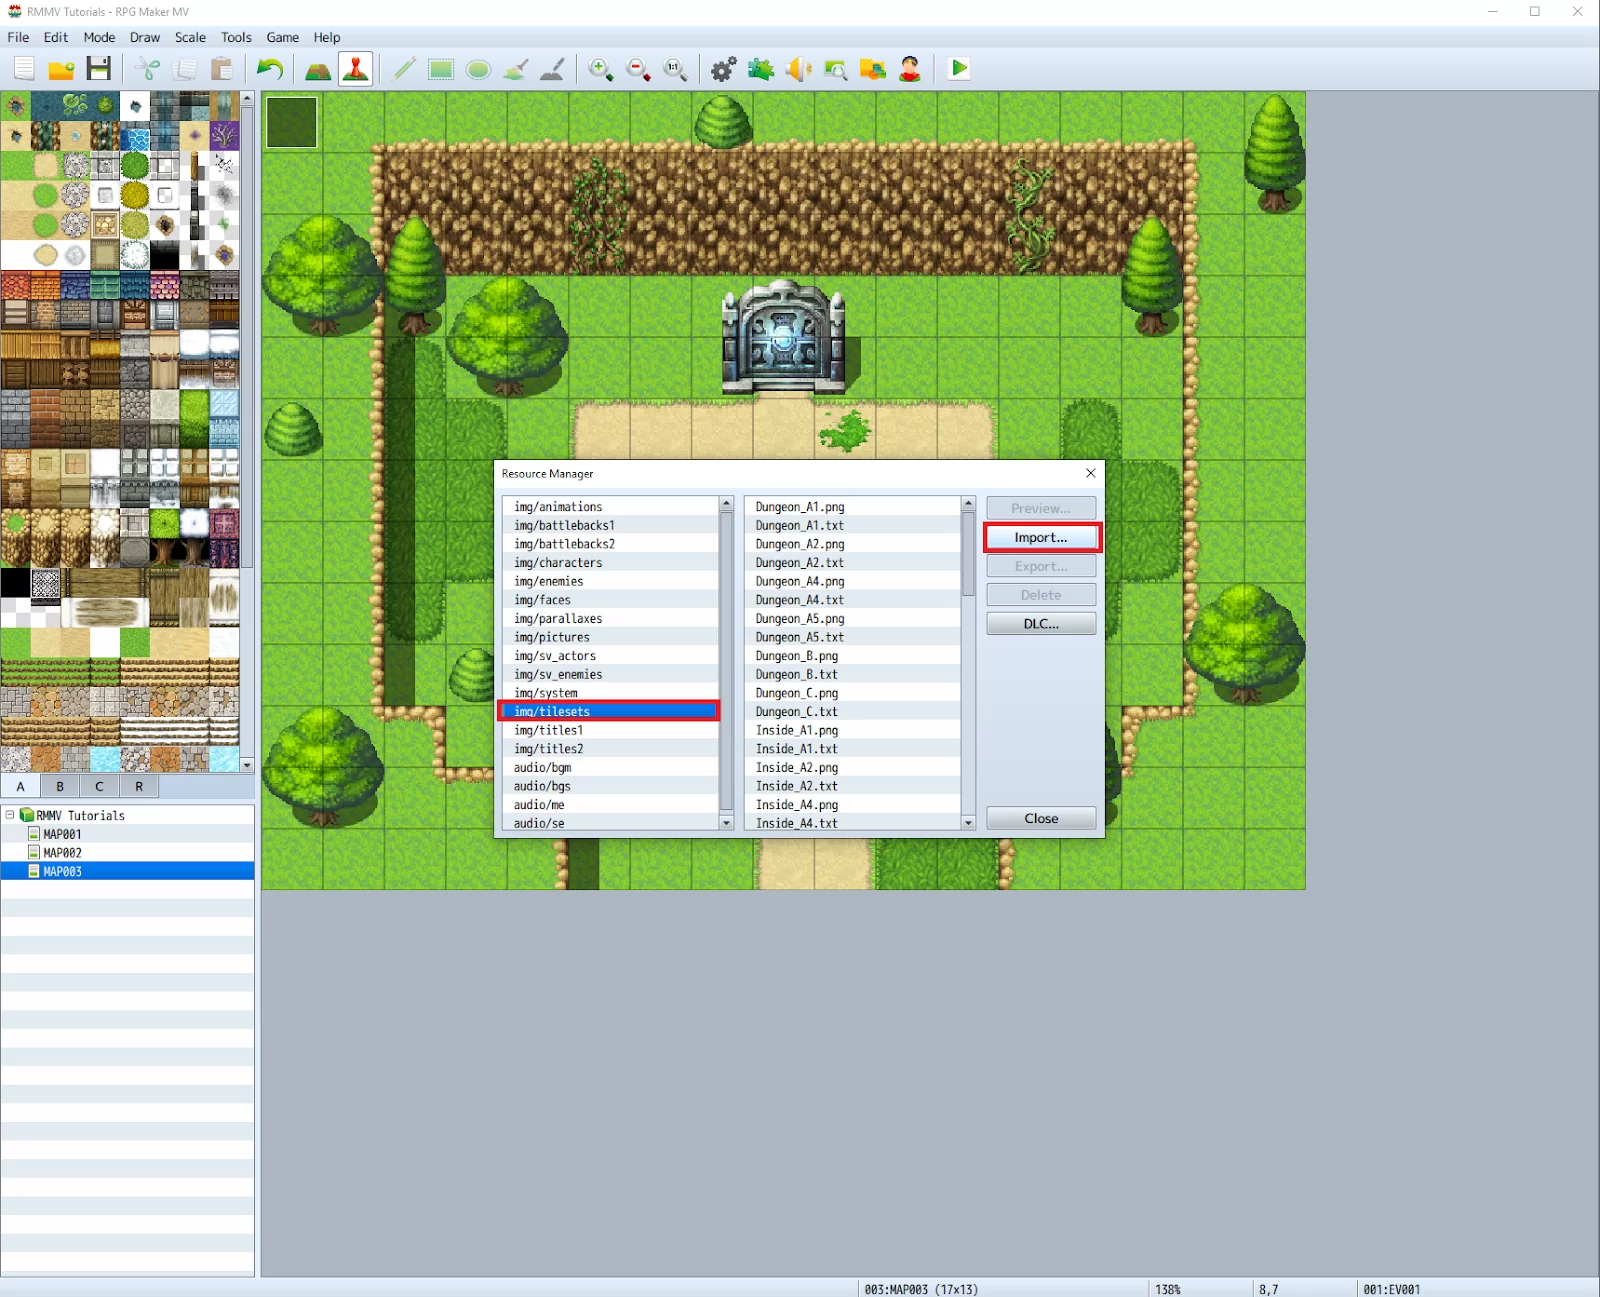The height and width of the screenshot is (1297, 1600).
Task: Click the Close button in Resource Manager
Action: (x=1041, y=818)
